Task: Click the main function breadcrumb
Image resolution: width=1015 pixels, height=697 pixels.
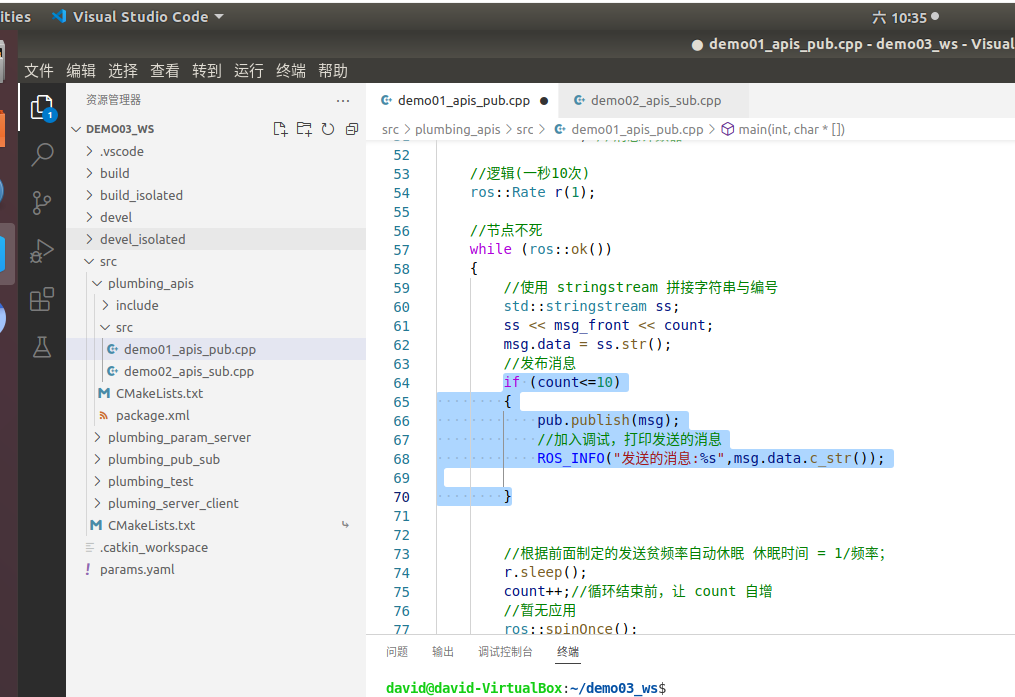Action: pyautogui.click(x=790, y=128)
